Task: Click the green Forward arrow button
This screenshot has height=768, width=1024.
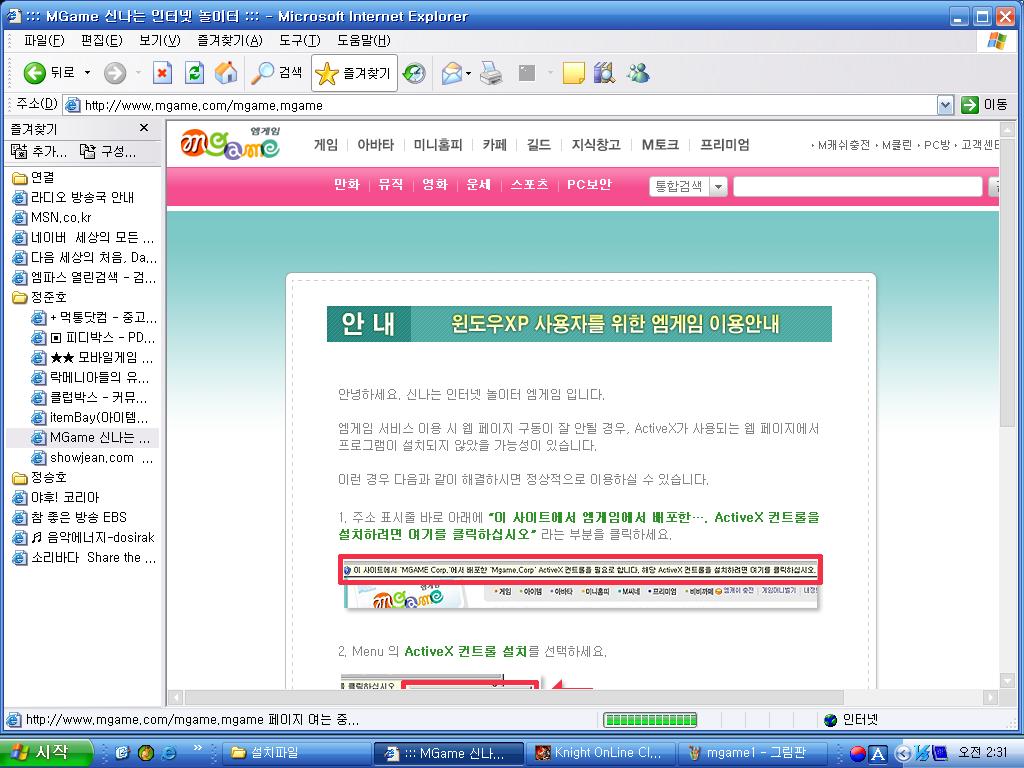Action: click(115, 72)
